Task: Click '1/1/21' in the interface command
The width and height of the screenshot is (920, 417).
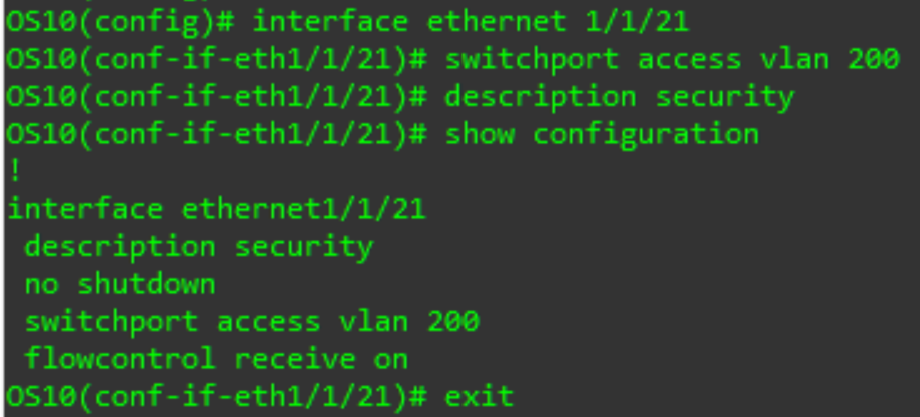Action: [x=637, y=23]
